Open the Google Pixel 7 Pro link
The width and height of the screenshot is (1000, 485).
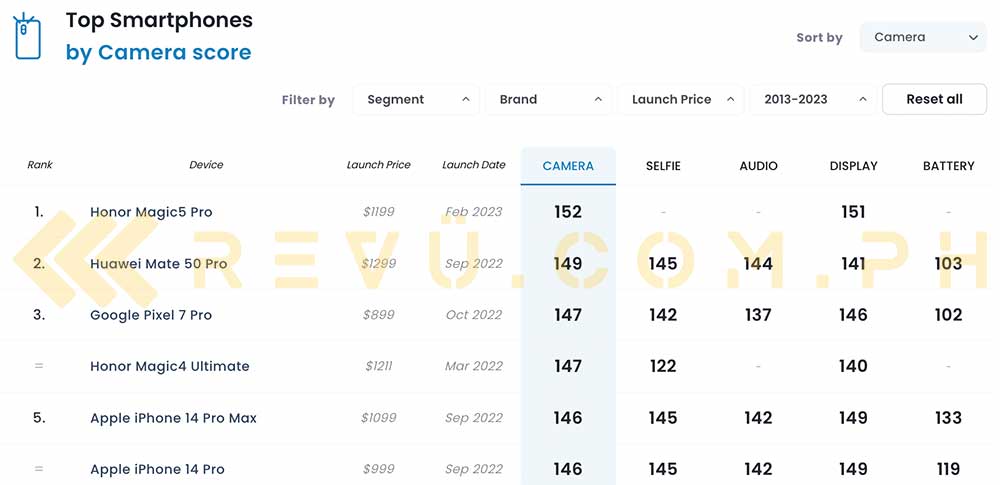pyautogui.click(x=151, y=315)
